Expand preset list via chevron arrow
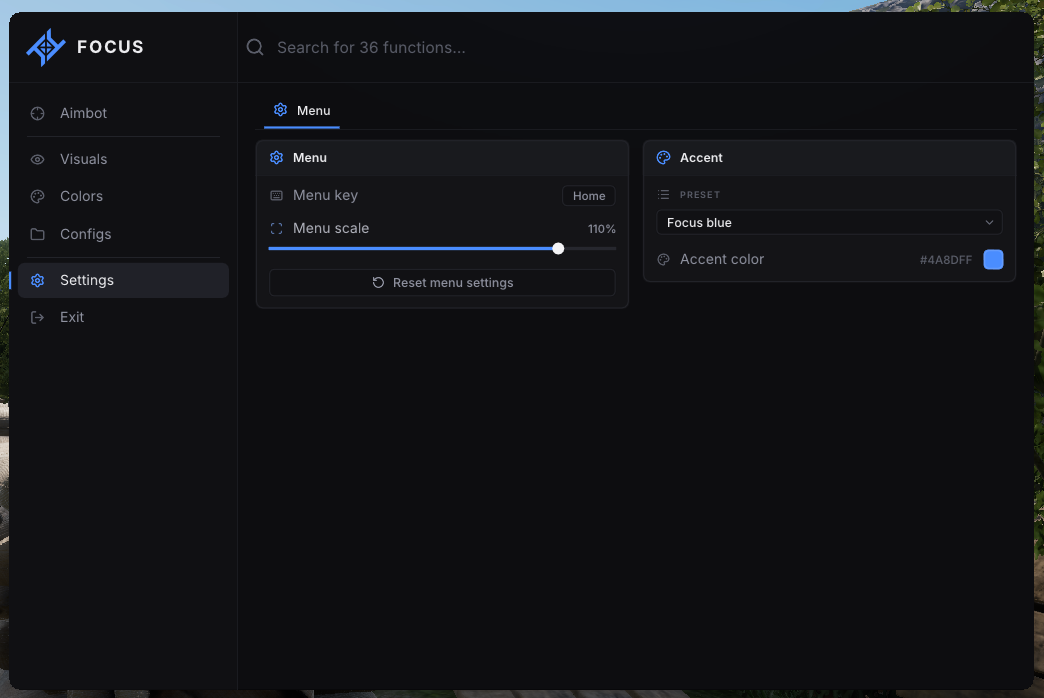 click(989, 222)
